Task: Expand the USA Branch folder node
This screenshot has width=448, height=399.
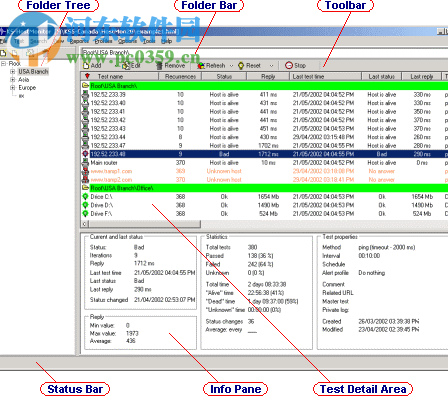Action: point(12,71)
